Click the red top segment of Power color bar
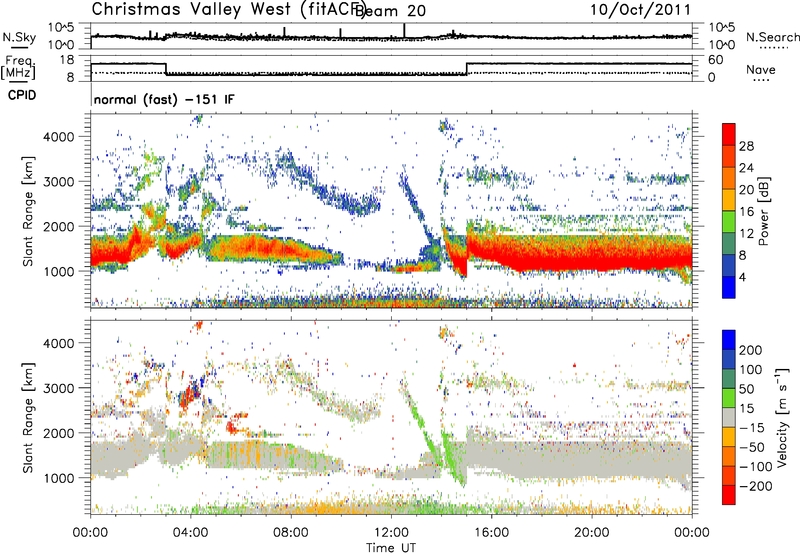The image size is (800, 554). click(729, 134)
